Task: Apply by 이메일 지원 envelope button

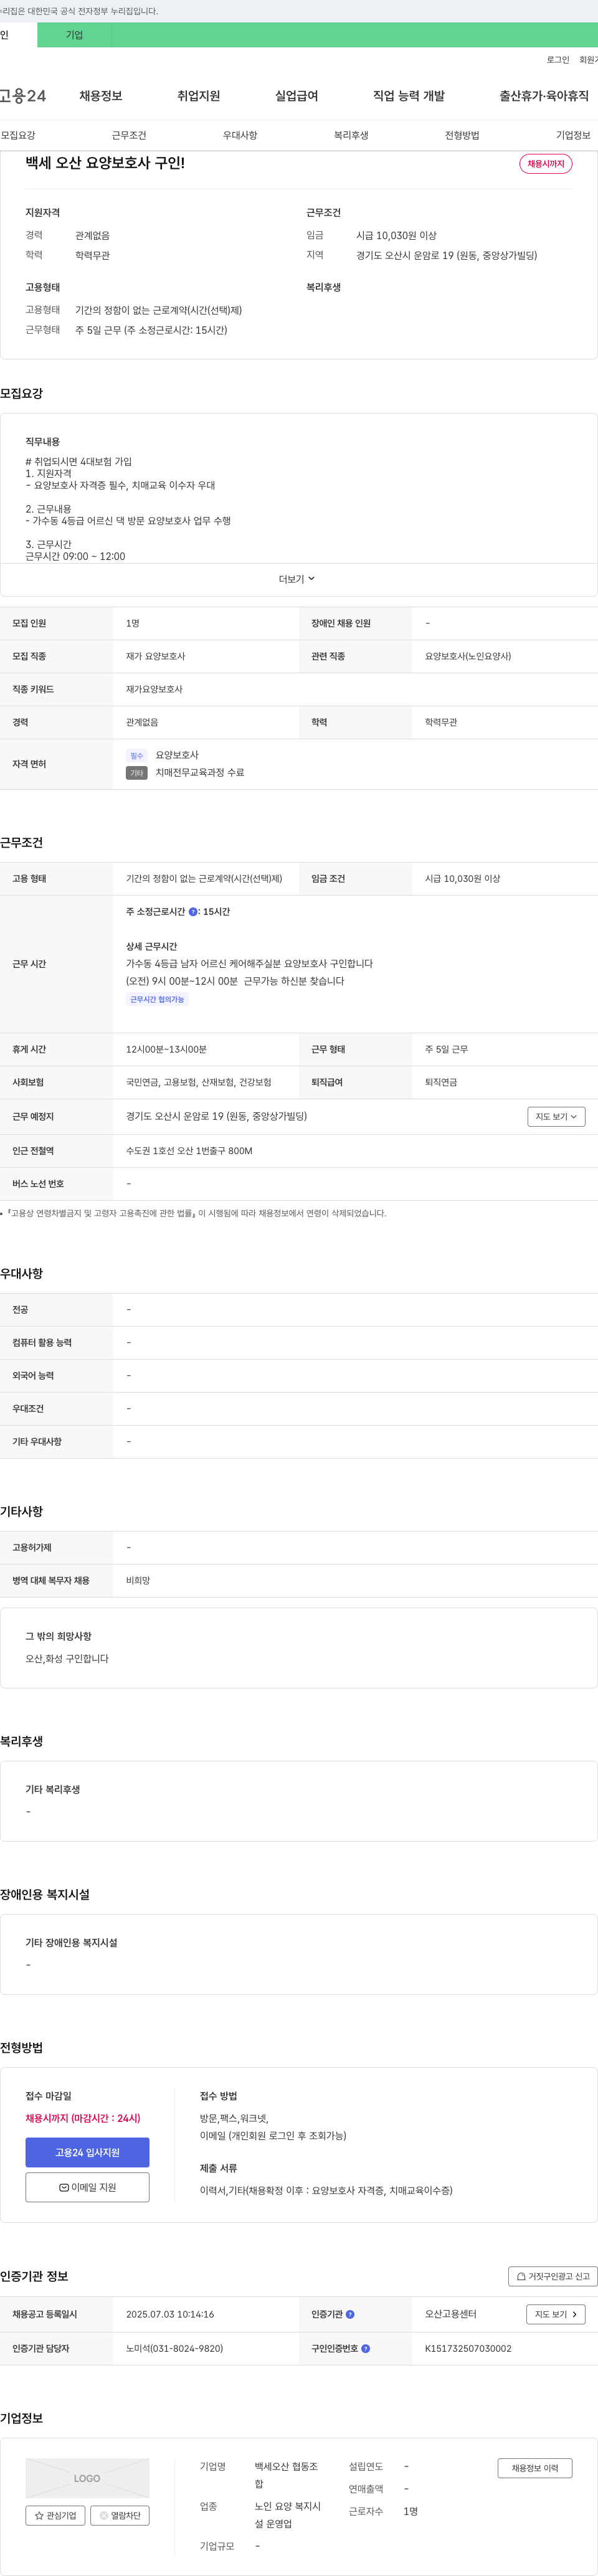Action: (87, 2187)
